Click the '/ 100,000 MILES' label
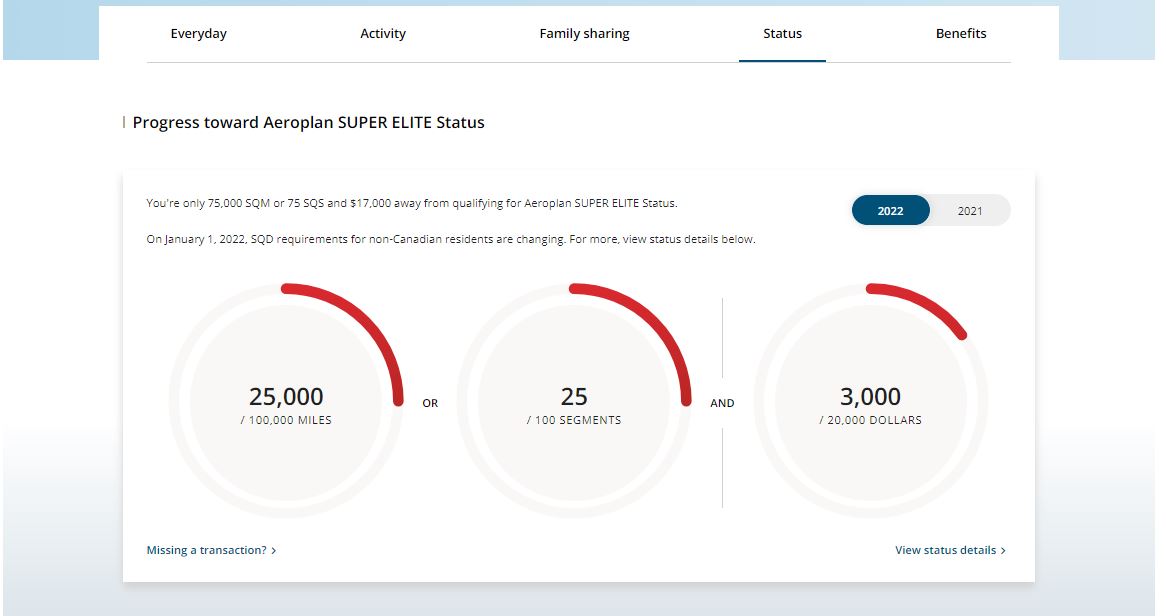Screen dimensions: 1166x616 click(286, 420)
